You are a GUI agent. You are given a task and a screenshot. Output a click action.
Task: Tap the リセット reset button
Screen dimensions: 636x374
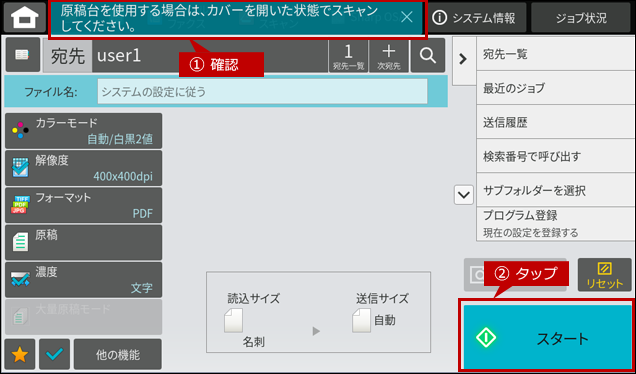click(x=604, y=275)
